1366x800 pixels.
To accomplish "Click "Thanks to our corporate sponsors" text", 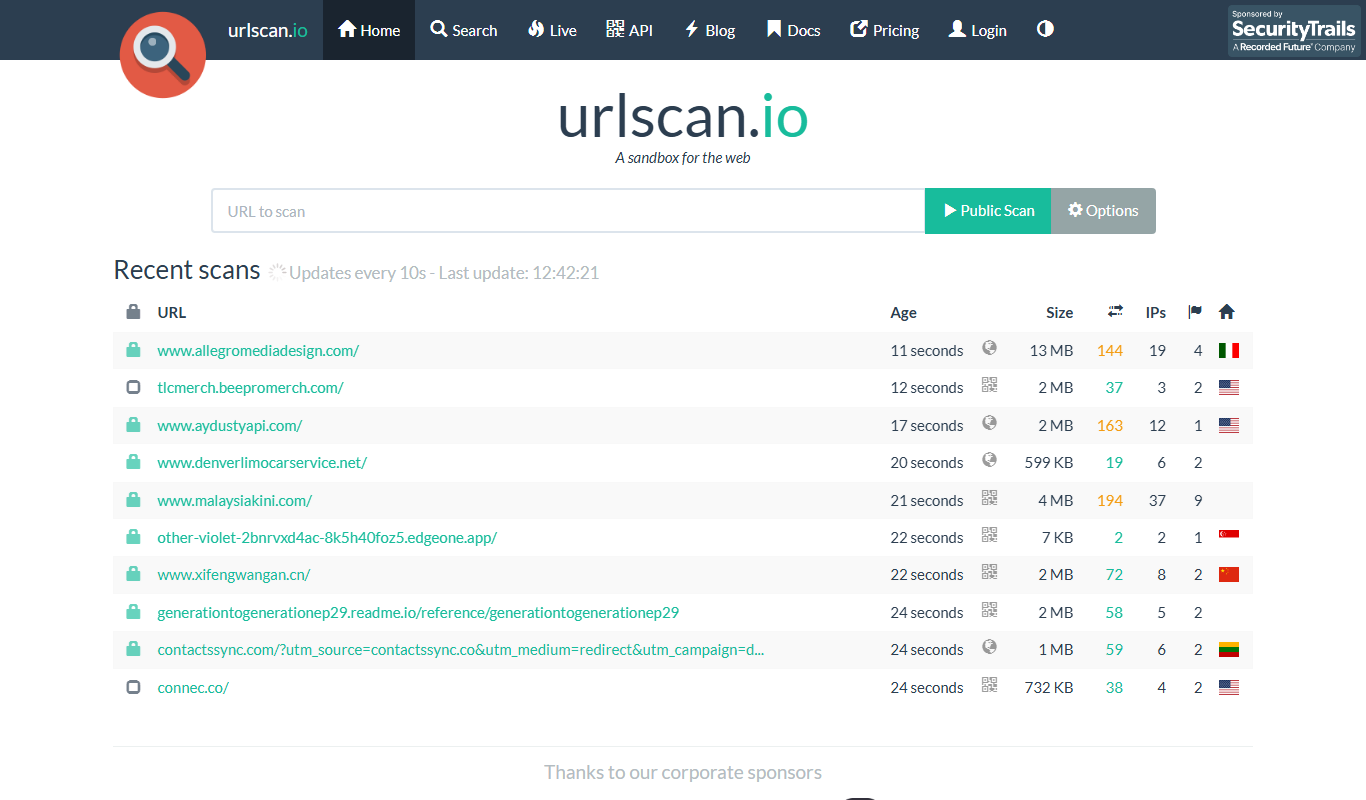I will tap(683, 772).
